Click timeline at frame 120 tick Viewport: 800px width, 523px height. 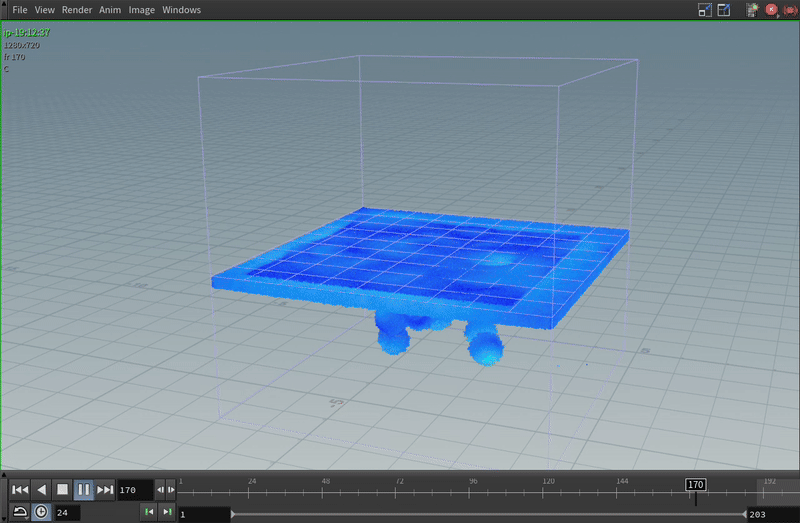coord(543,493)
